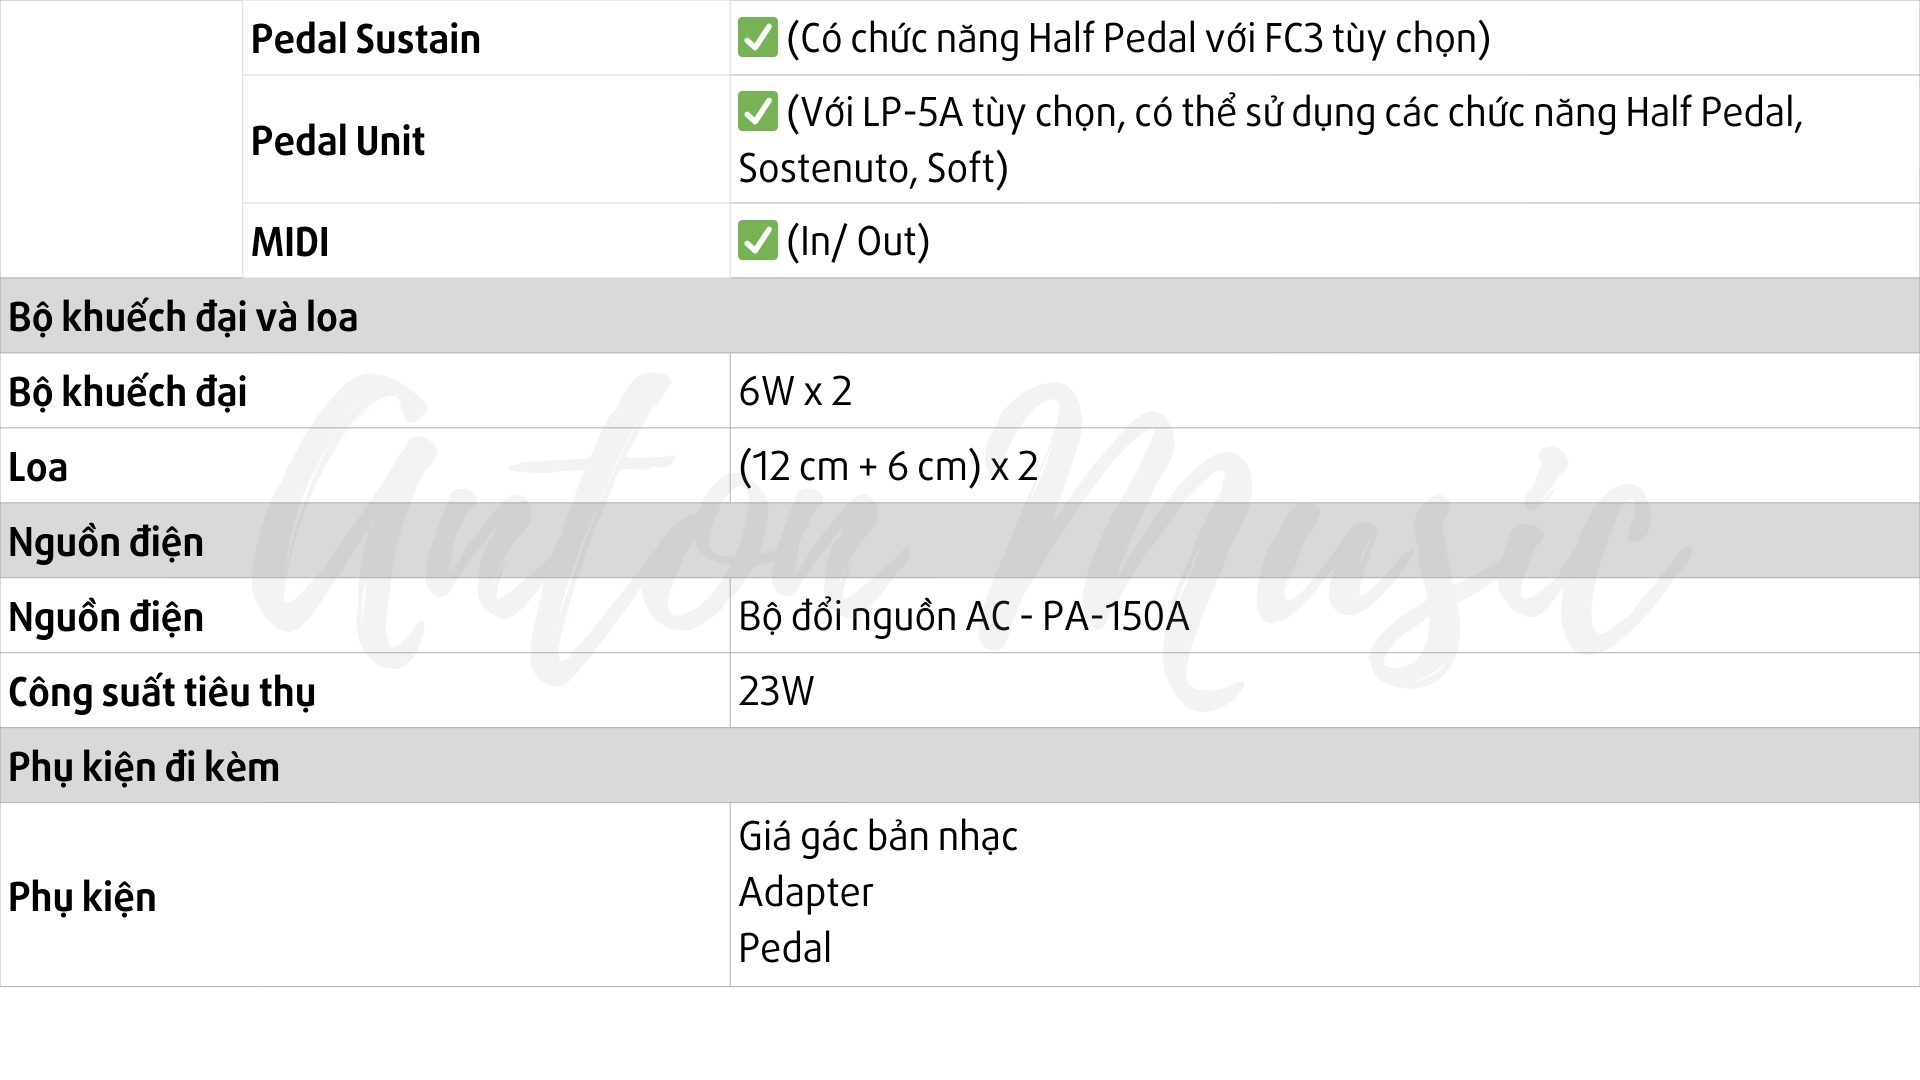Image resolution: width=1920 pixels, height=1080 pixels.
Task: Click the green checkmark beside Pedal Sustain
Action: coord(757,38)
